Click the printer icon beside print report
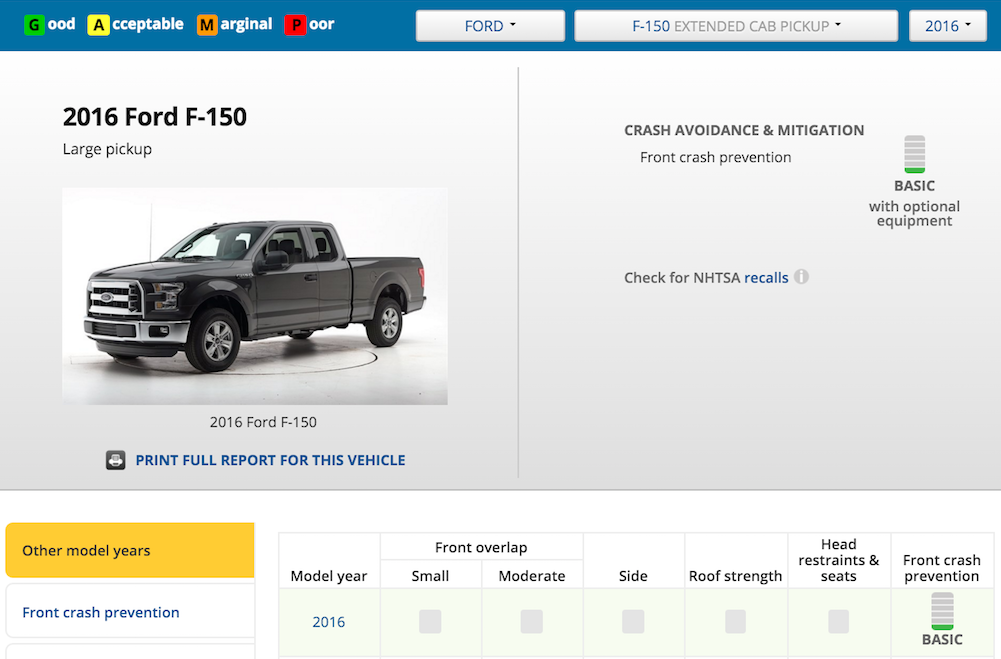Viewport: 1001px width, 659px height. click(116, 460)
